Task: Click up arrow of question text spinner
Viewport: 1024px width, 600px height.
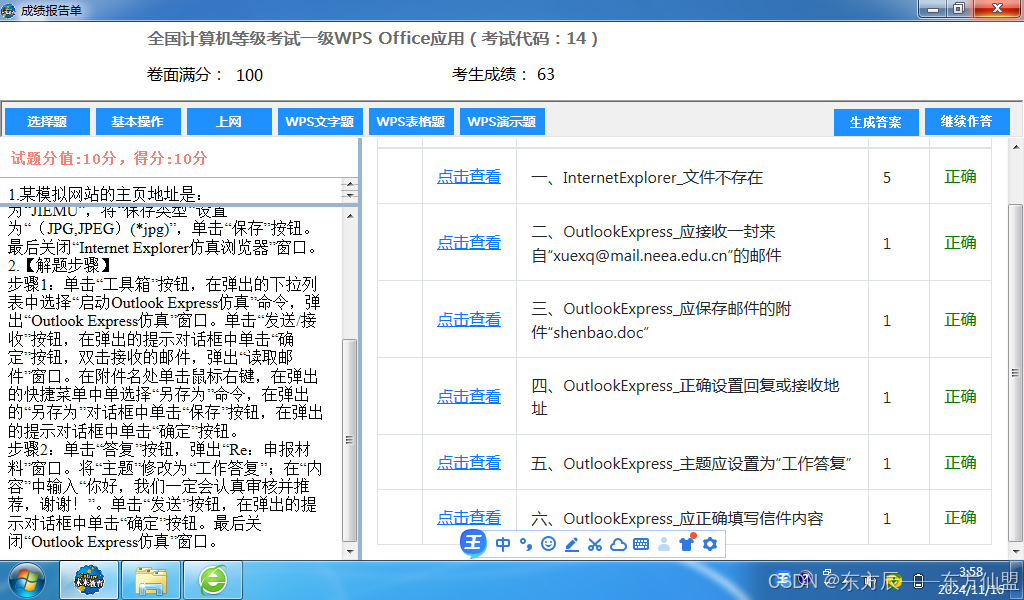Action: pos(350,185)
